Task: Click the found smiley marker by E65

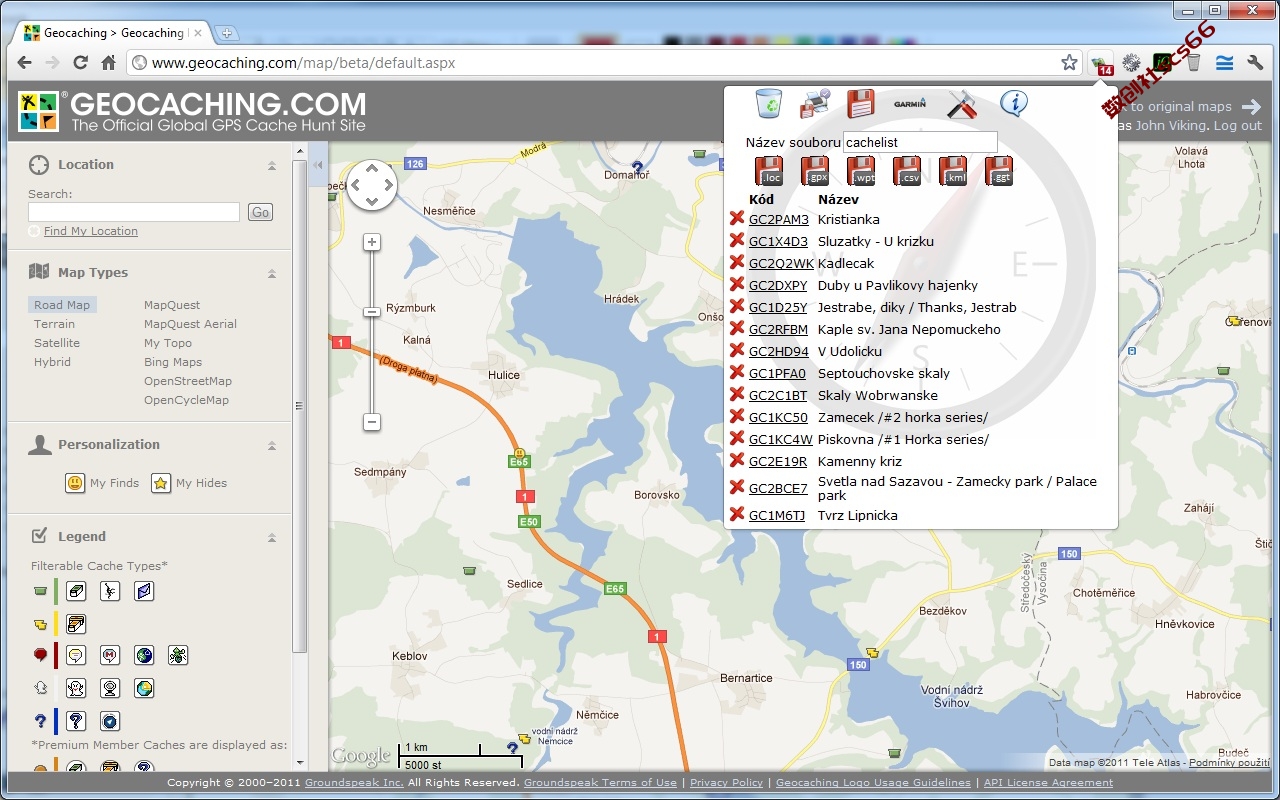Action: coord(519,452)
